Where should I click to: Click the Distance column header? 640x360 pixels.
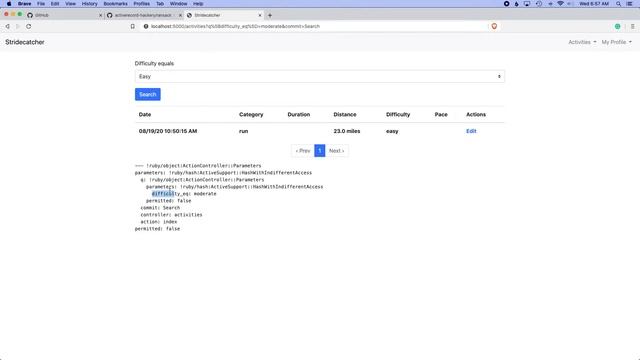point(345,114)
